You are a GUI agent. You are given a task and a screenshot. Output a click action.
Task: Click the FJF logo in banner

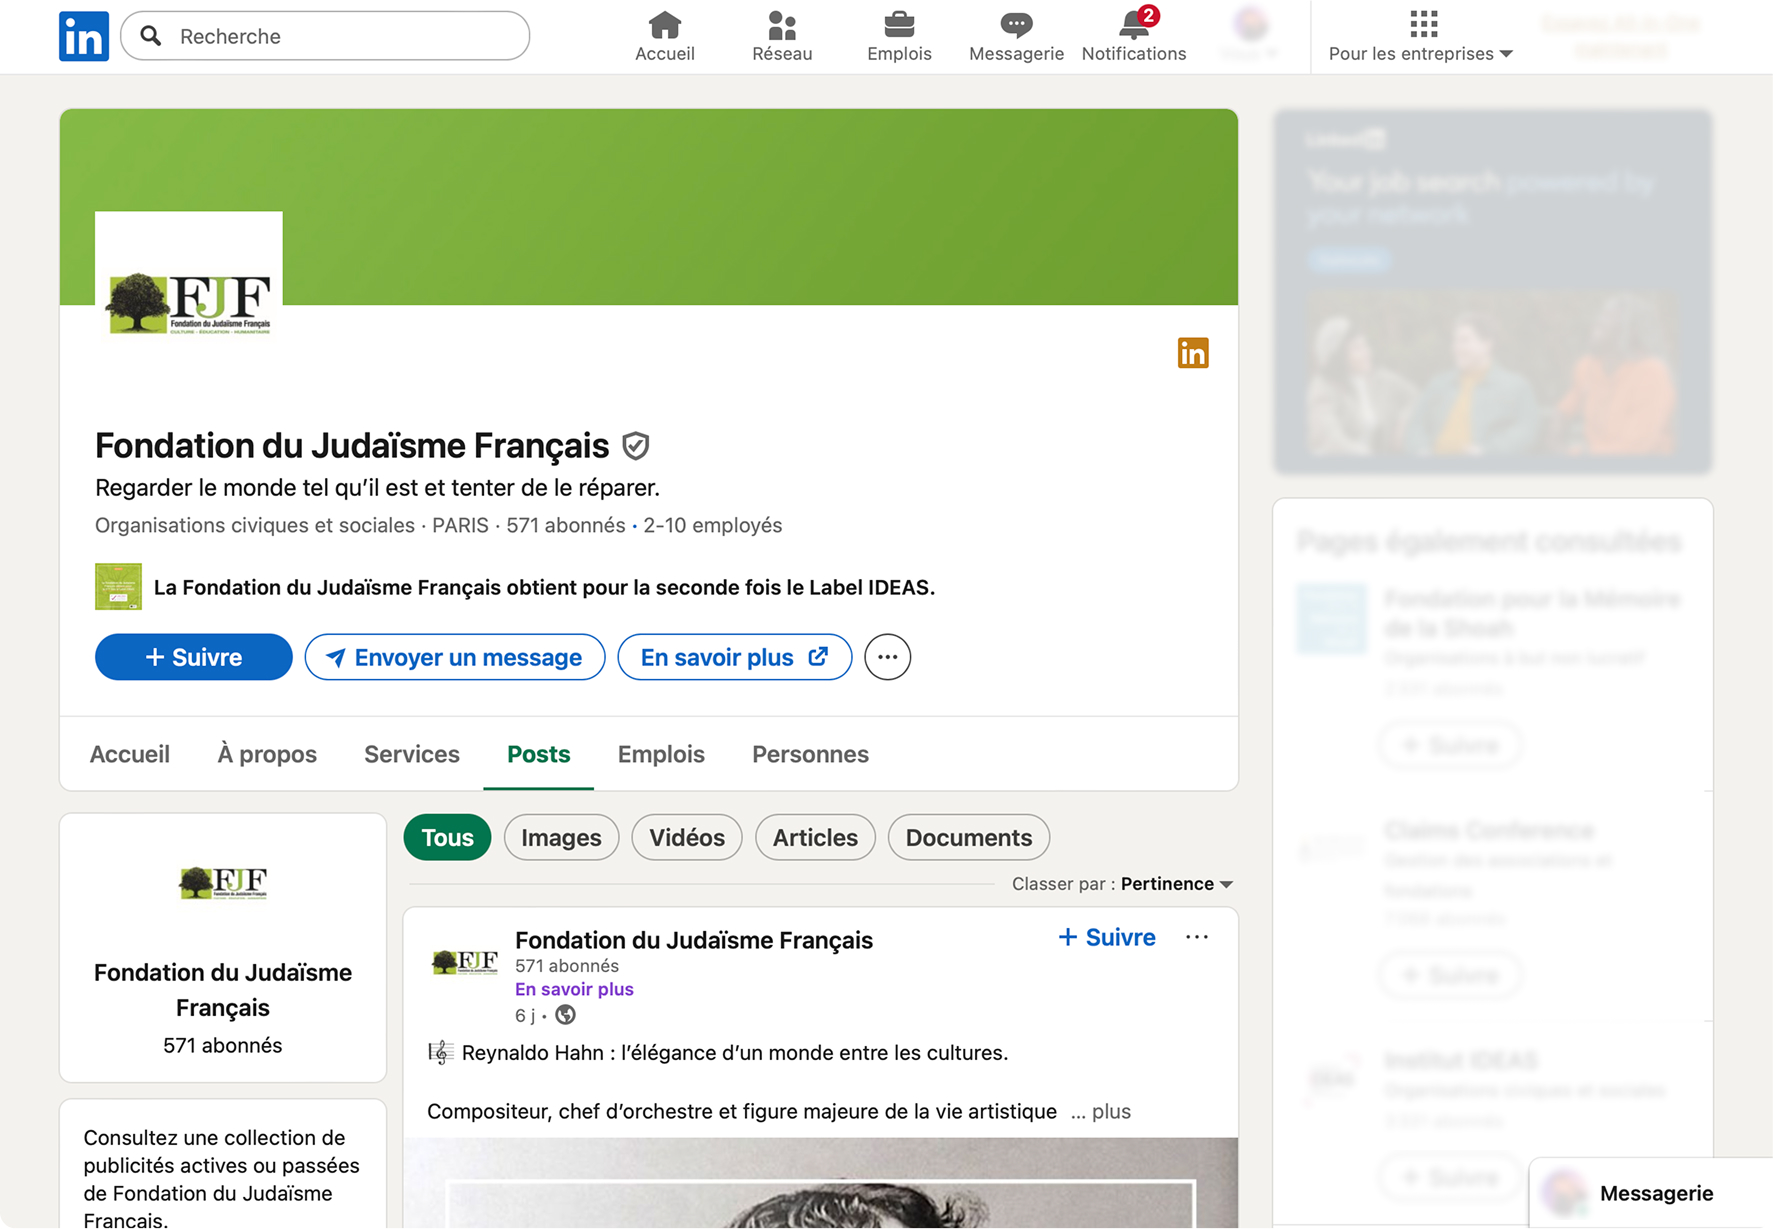pyautogui.click(x=189, y=305)
